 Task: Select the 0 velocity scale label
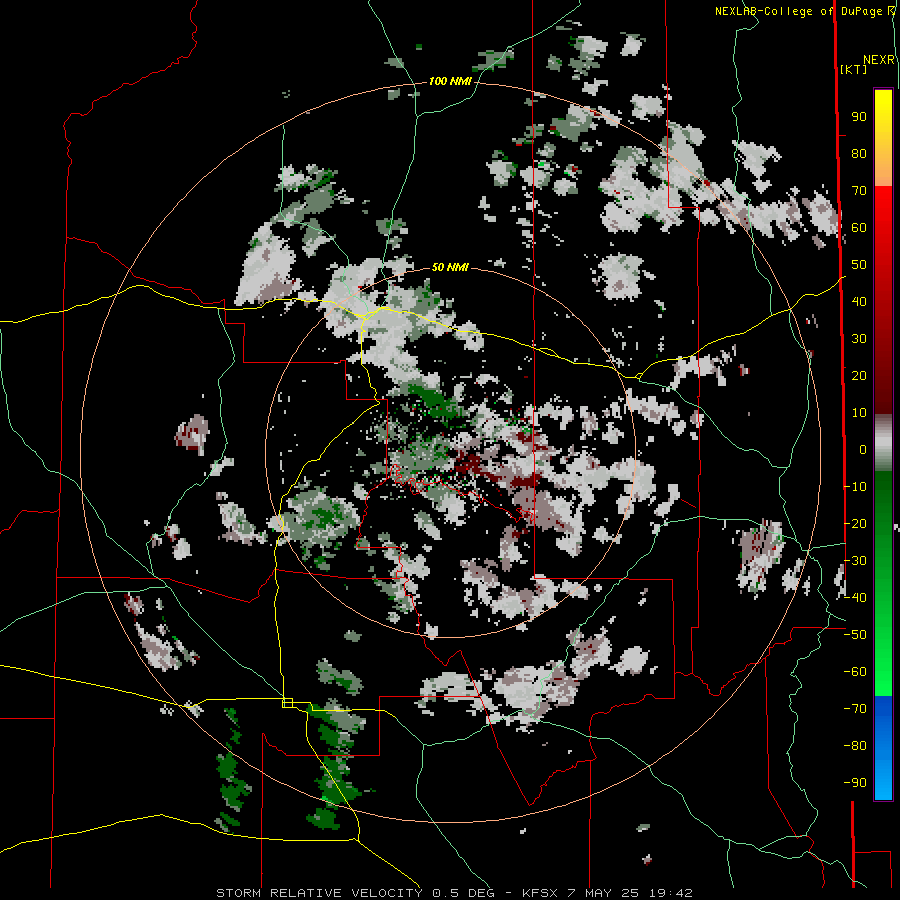coord(863,450)
